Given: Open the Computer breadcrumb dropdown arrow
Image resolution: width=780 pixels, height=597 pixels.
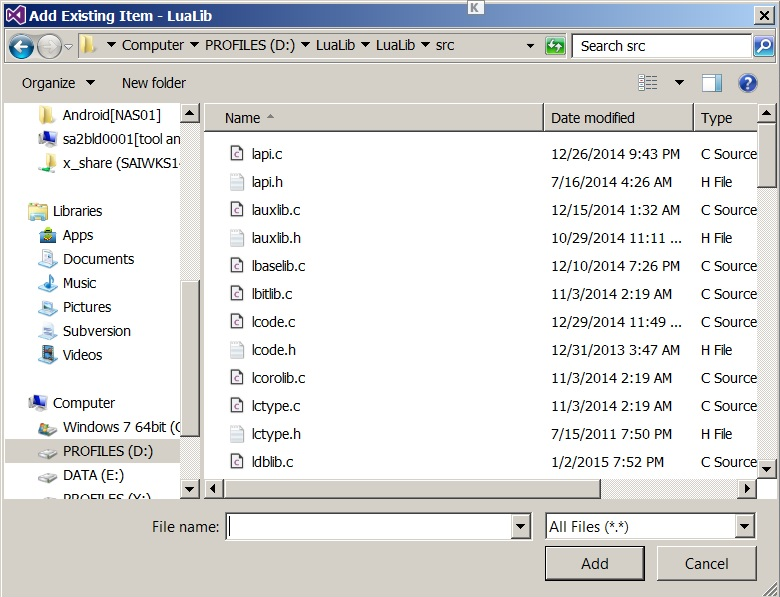Looking at the screenshot, I should (x=195, y=45).
